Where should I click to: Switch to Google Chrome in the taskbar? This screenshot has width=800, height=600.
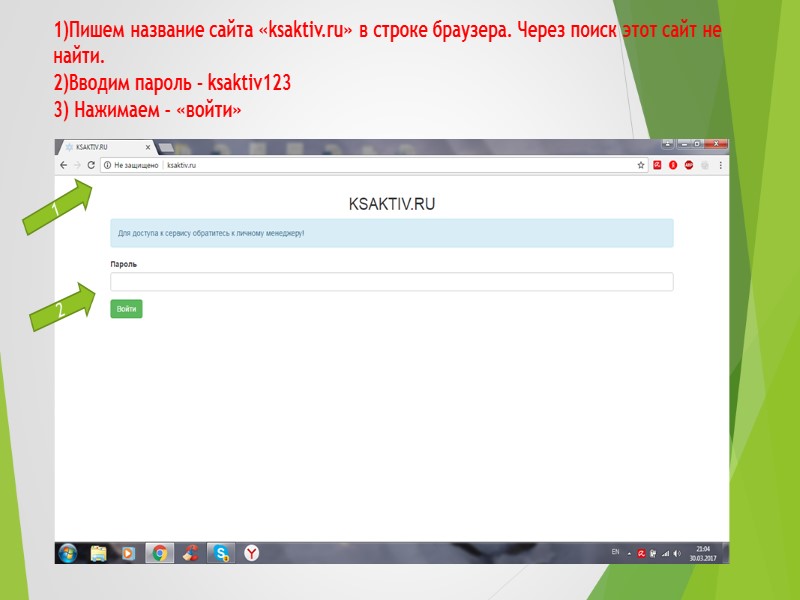pos(160,553)
